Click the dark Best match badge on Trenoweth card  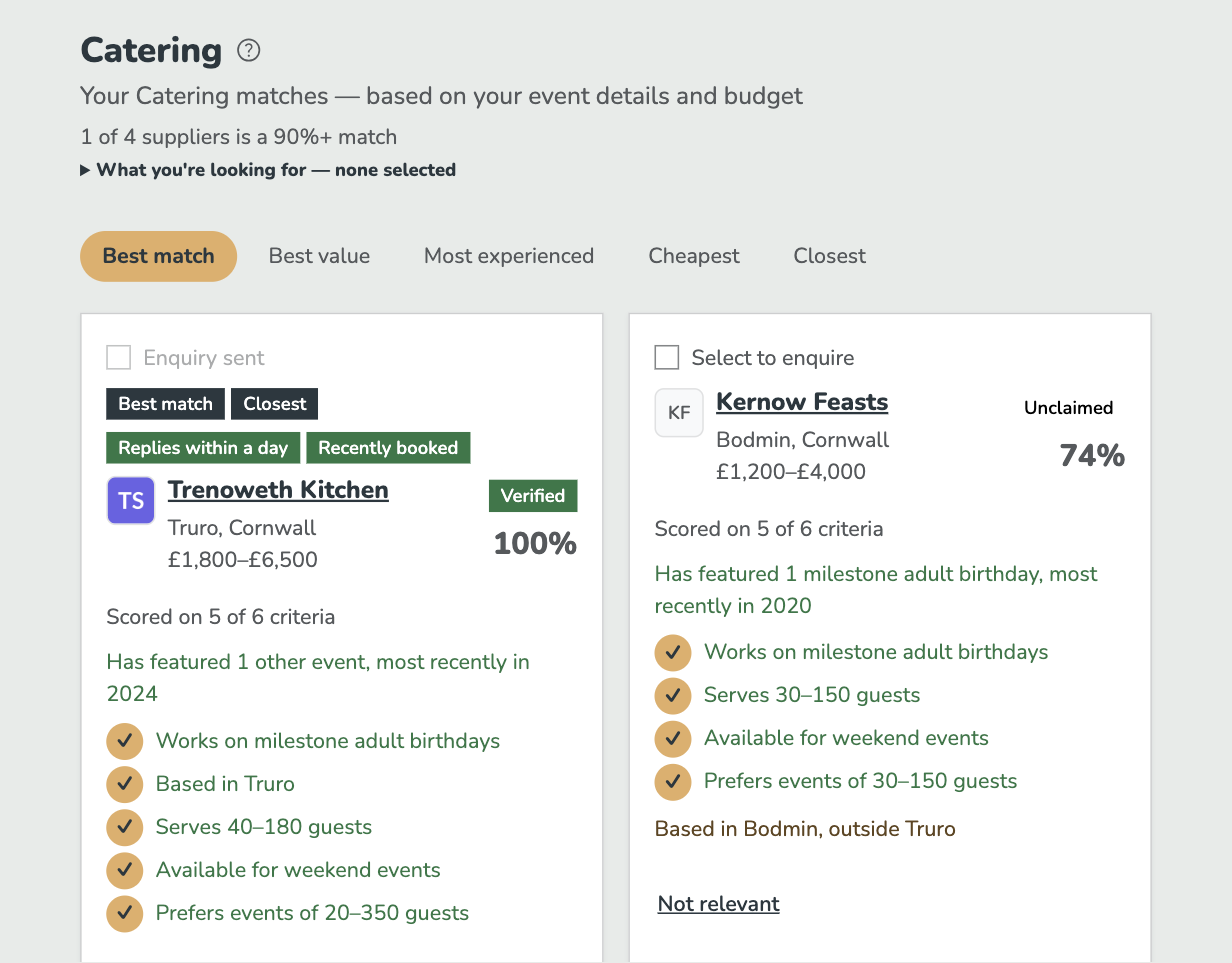[166, 404]
